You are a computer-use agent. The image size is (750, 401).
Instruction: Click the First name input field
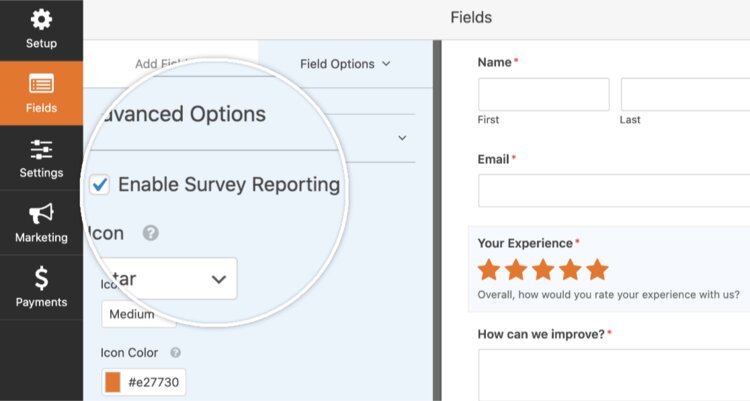543,94
